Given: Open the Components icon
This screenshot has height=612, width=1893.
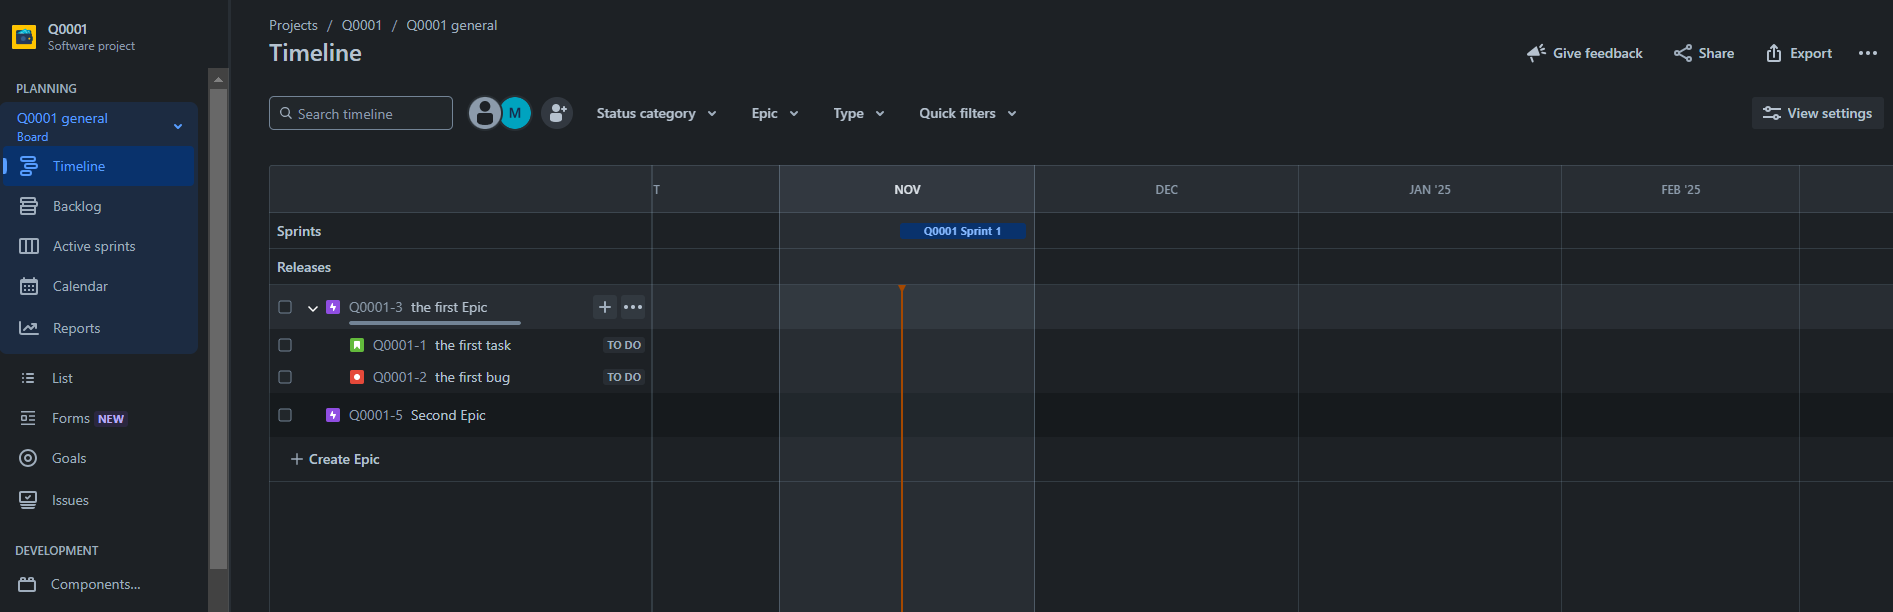Looking at the screenshot, I should pos(27,584).
